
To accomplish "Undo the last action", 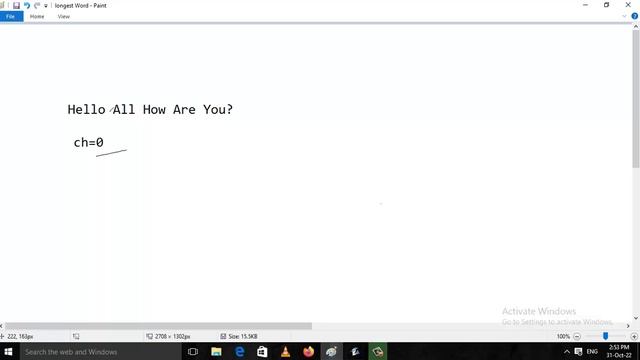I will [x=27, y=5].
